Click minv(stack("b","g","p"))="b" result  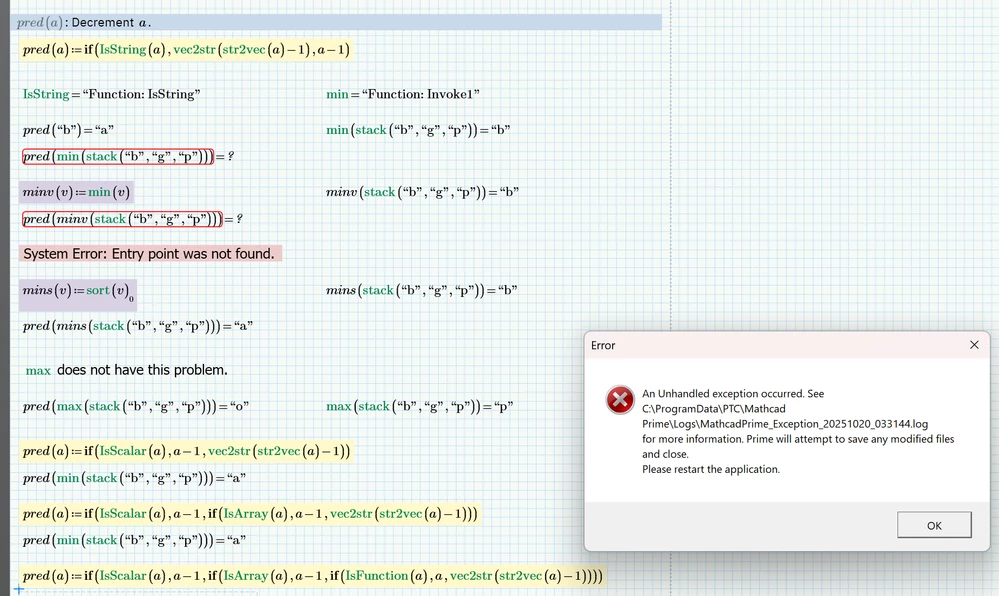(422, 192)
